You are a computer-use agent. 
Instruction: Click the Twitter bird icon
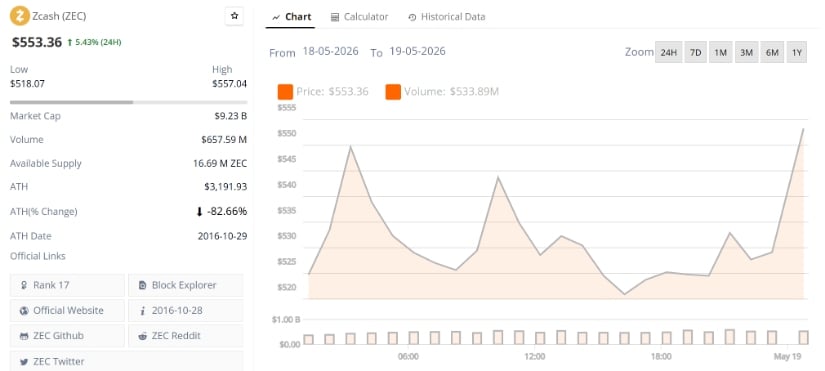tap(24, 362)
